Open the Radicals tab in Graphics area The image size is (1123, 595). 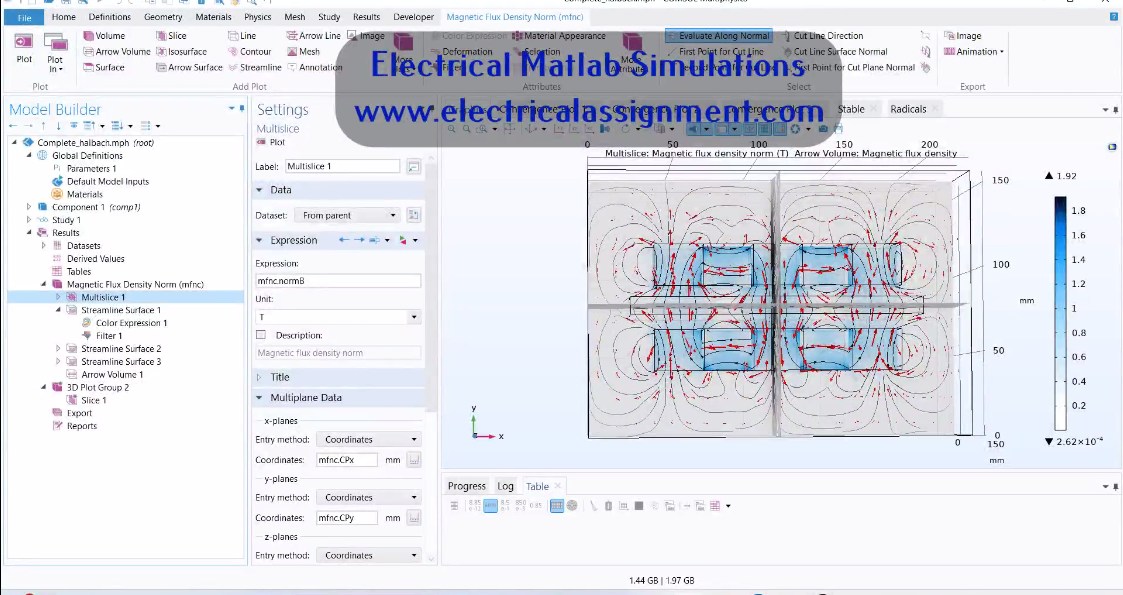(x=908, y=109)
